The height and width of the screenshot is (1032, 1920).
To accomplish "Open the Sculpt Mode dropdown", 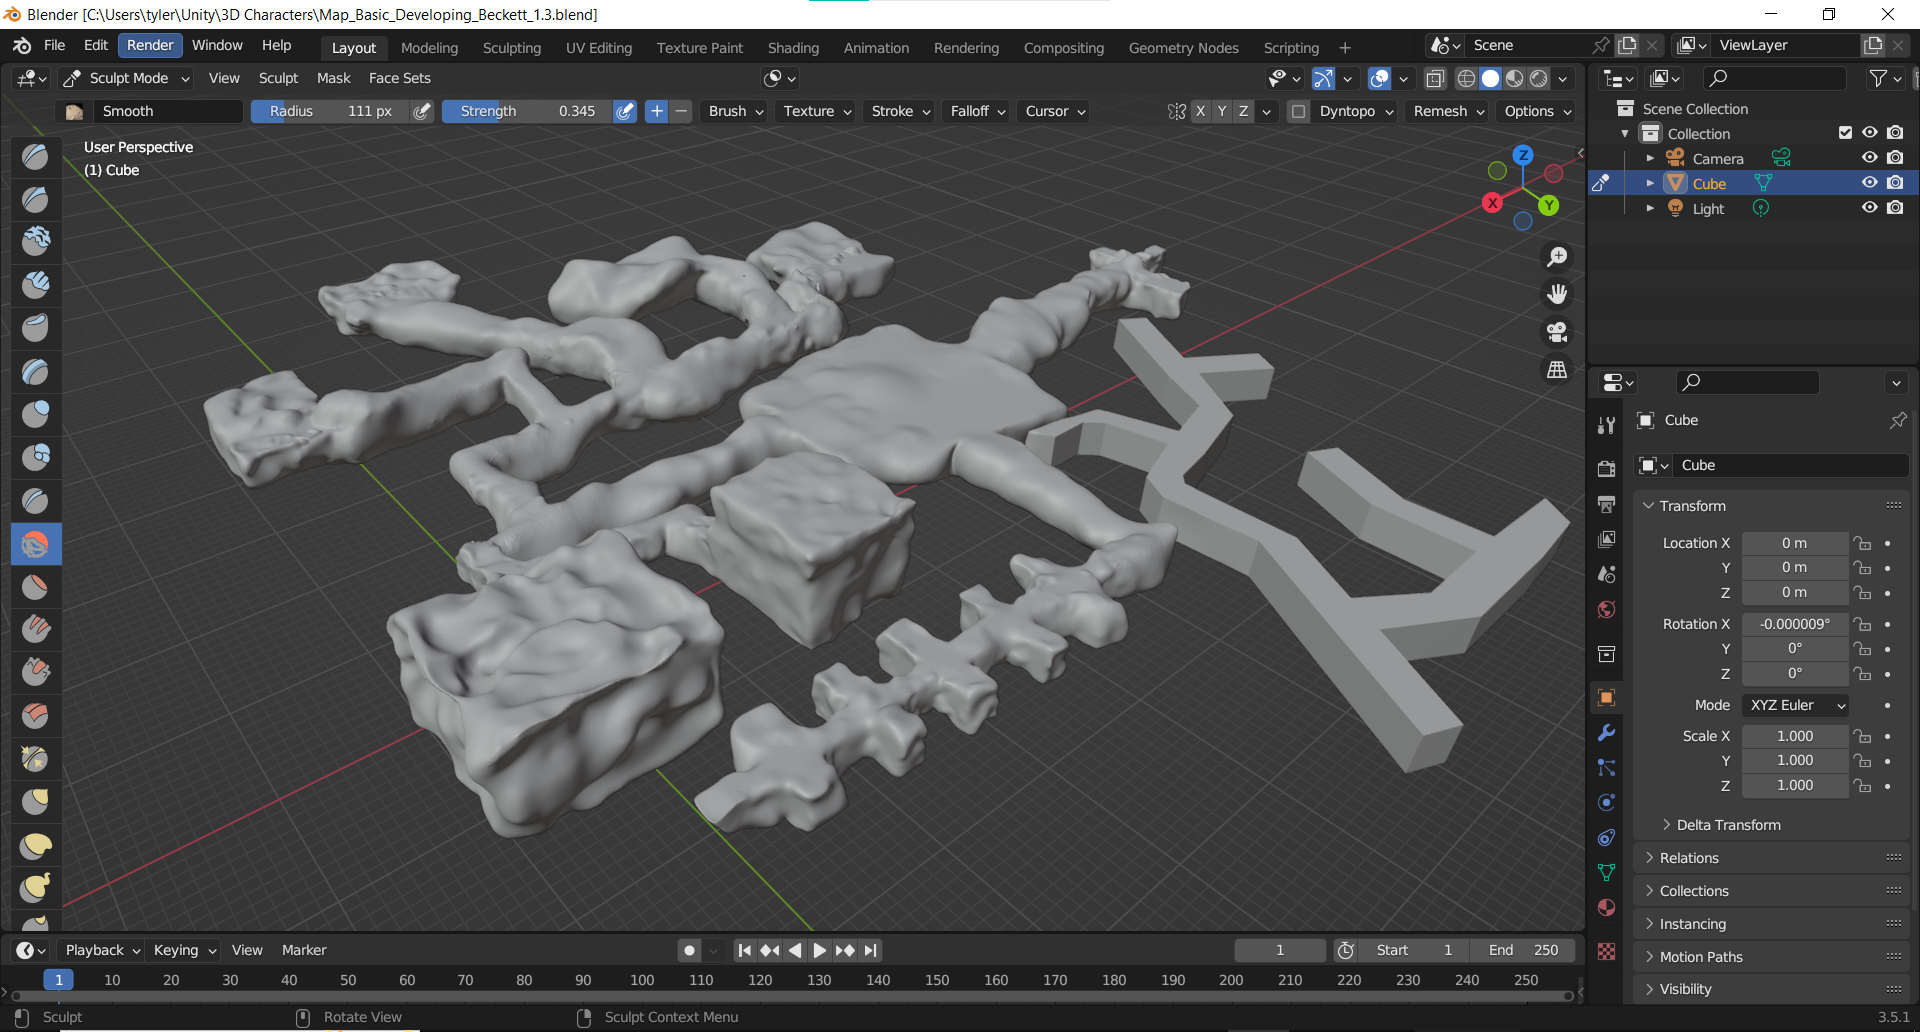I will [x=127, y=78].
